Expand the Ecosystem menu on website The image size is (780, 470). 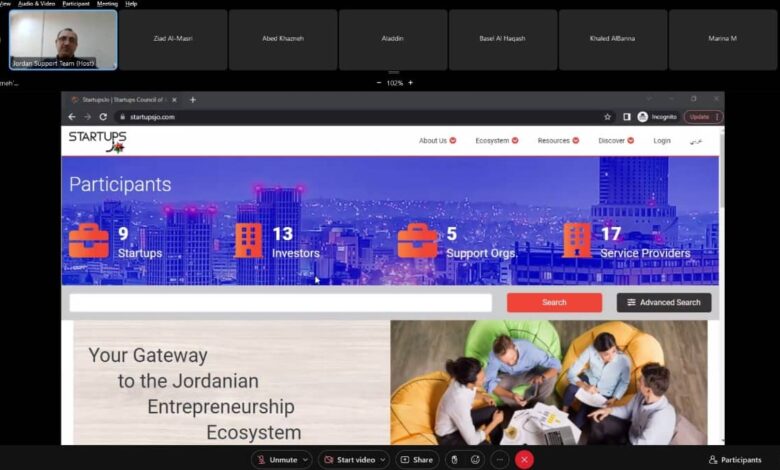coord(497,141)
